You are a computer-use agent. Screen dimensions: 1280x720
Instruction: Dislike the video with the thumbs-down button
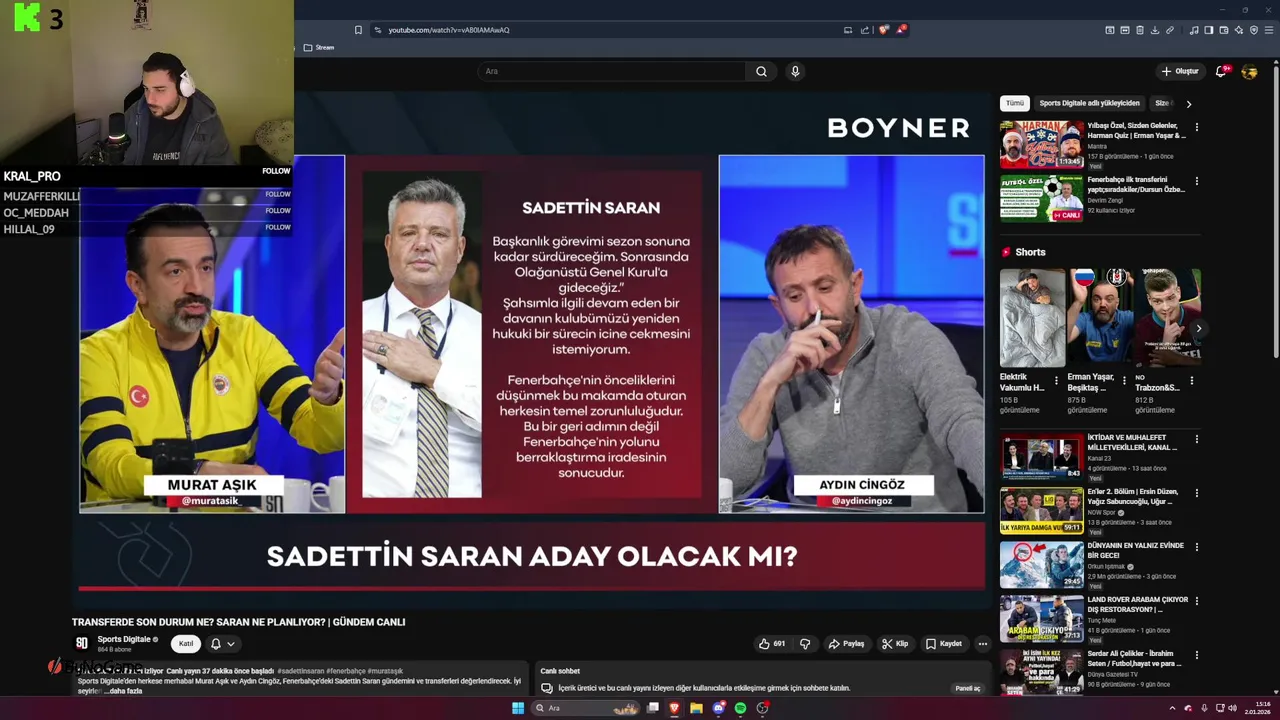805,644
